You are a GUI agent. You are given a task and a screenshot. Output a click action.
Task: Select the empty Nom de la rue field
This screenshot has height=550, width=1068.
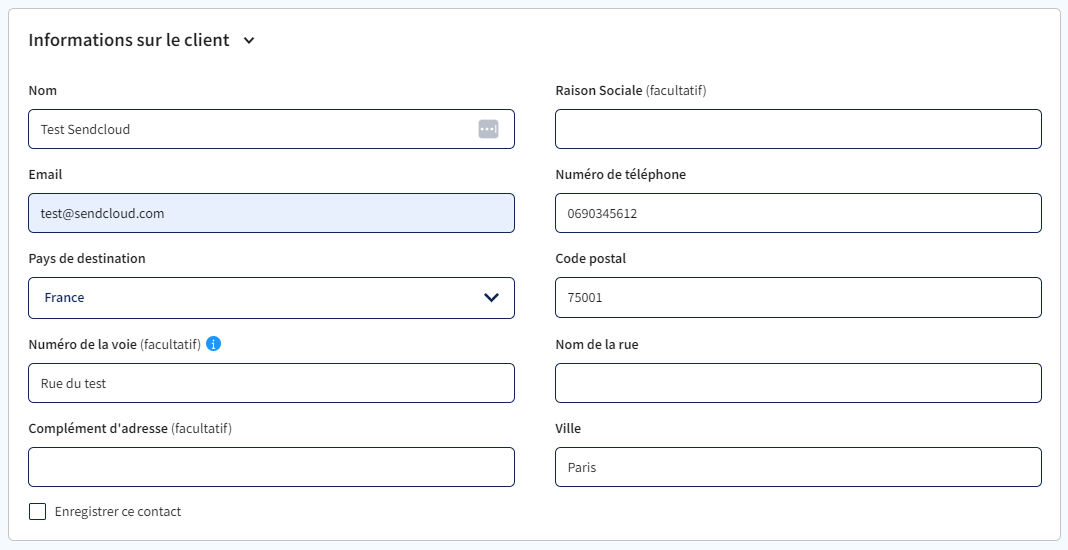click(x=798, y=383)
